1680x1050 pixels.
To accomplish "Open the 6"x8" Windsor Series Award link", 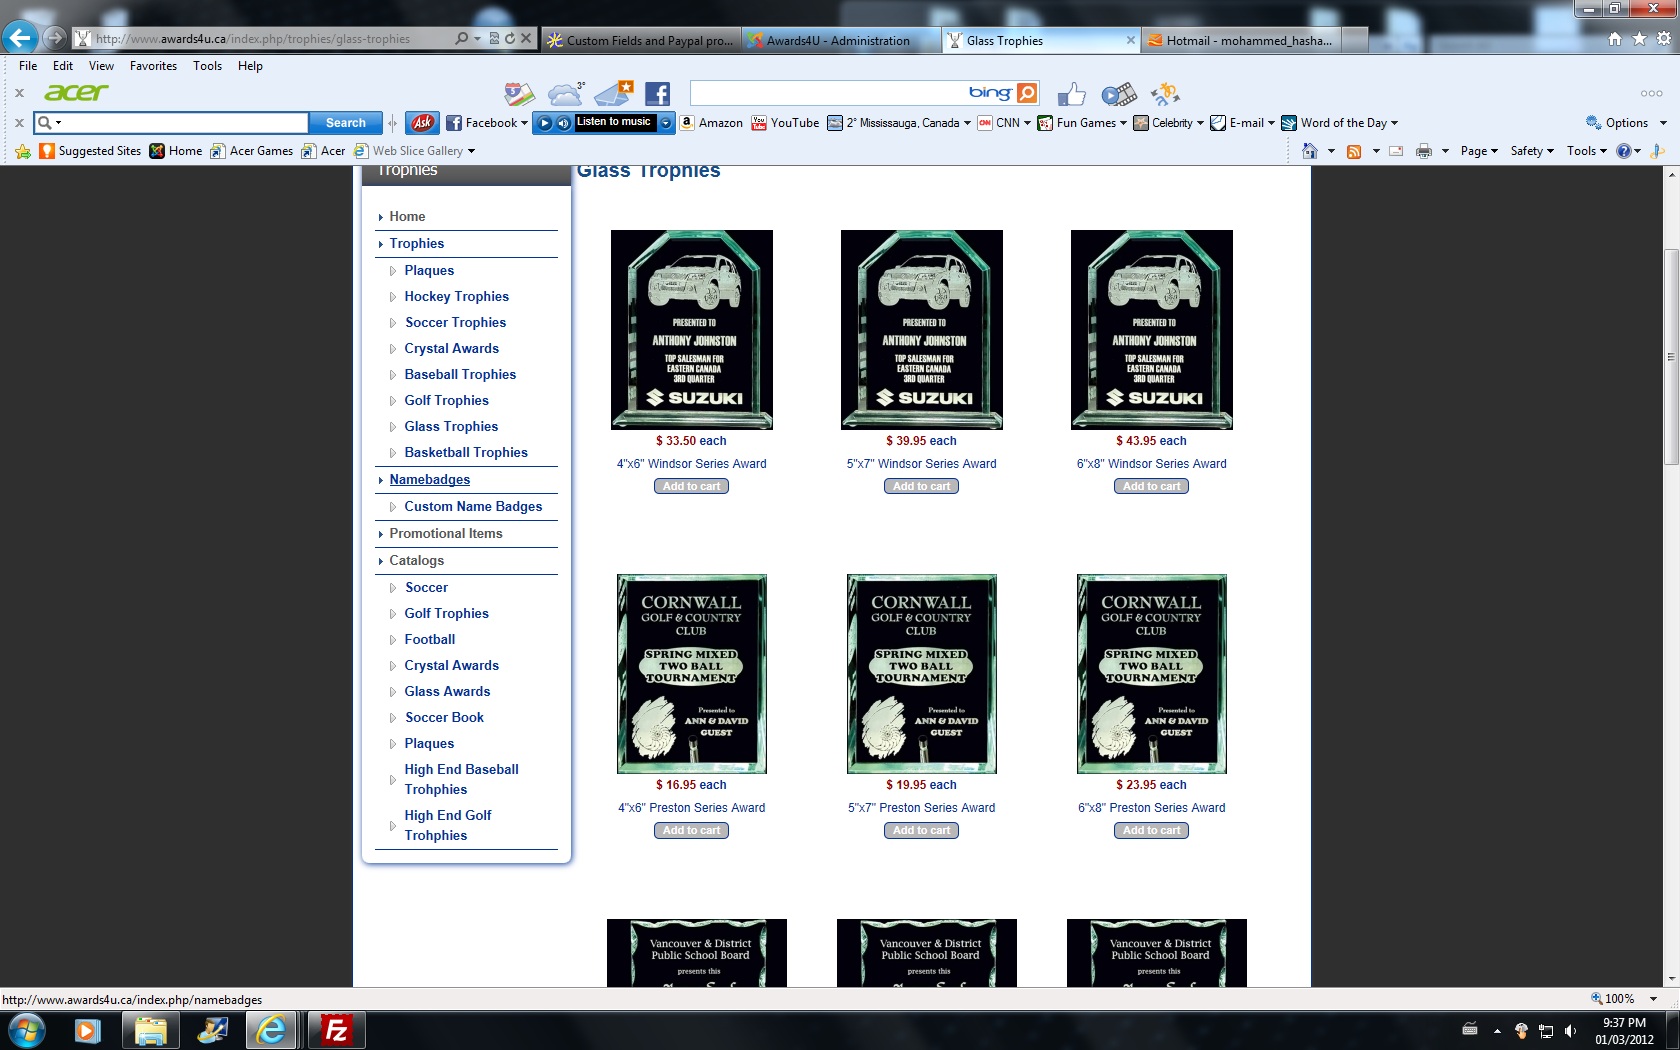I will coord(1152,464).
